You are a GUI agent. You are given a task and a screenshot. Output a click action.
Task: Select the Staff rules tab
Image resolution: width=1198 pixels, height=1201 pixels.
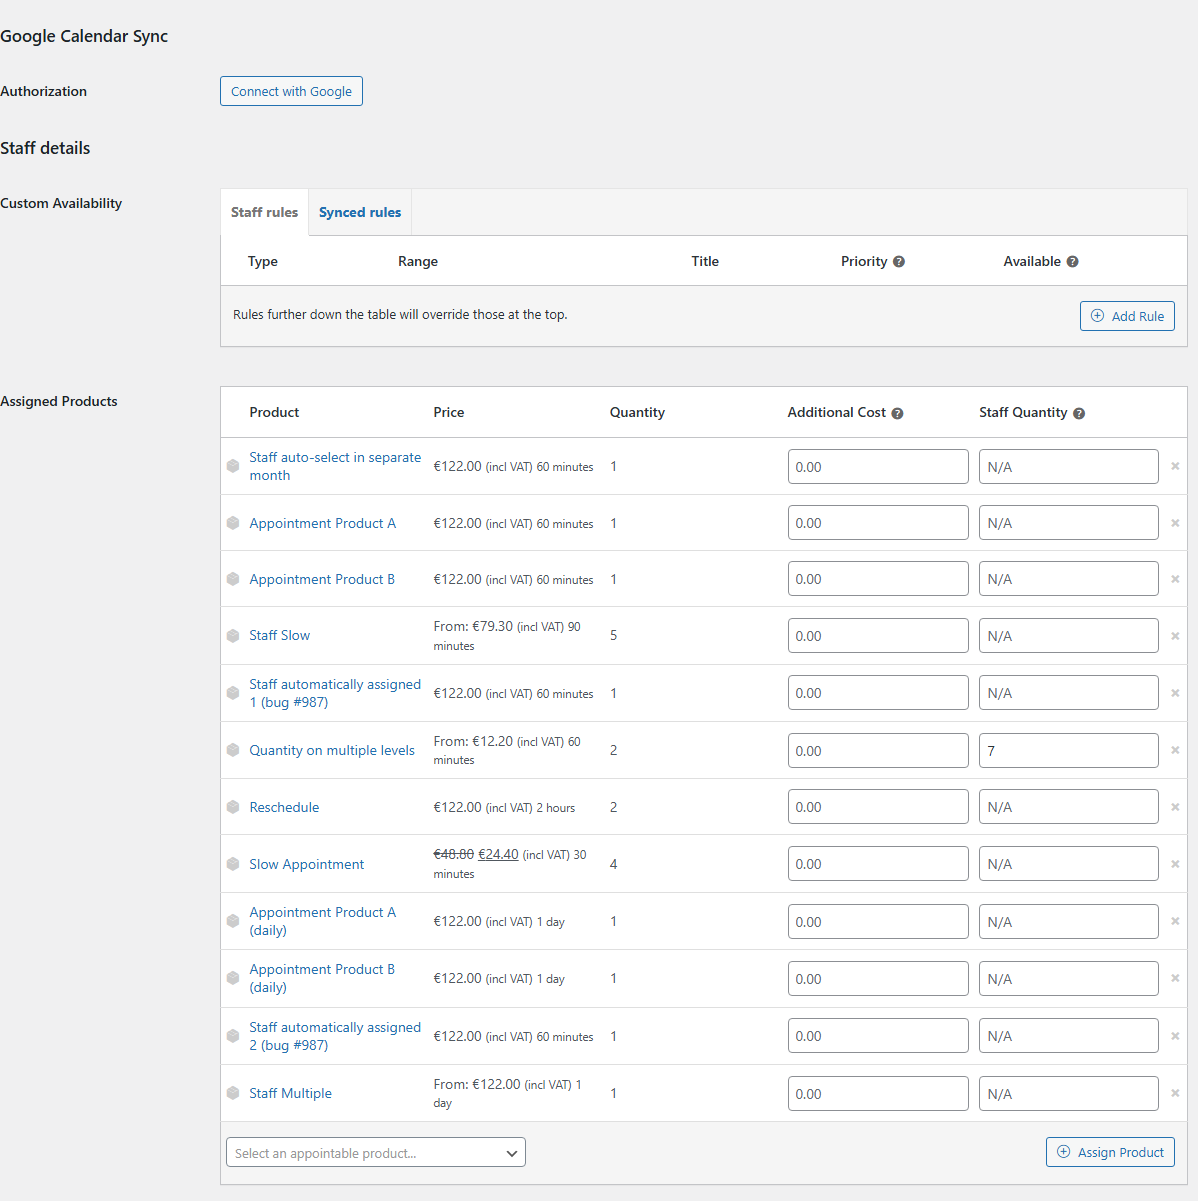click(264, 212)
